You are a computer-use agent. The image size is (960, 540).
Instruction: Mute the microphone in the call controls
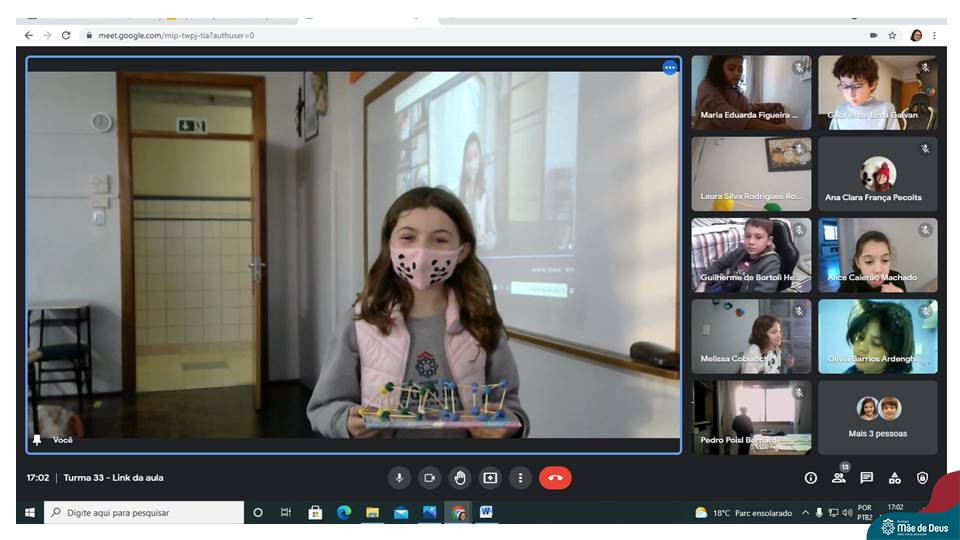399,478
